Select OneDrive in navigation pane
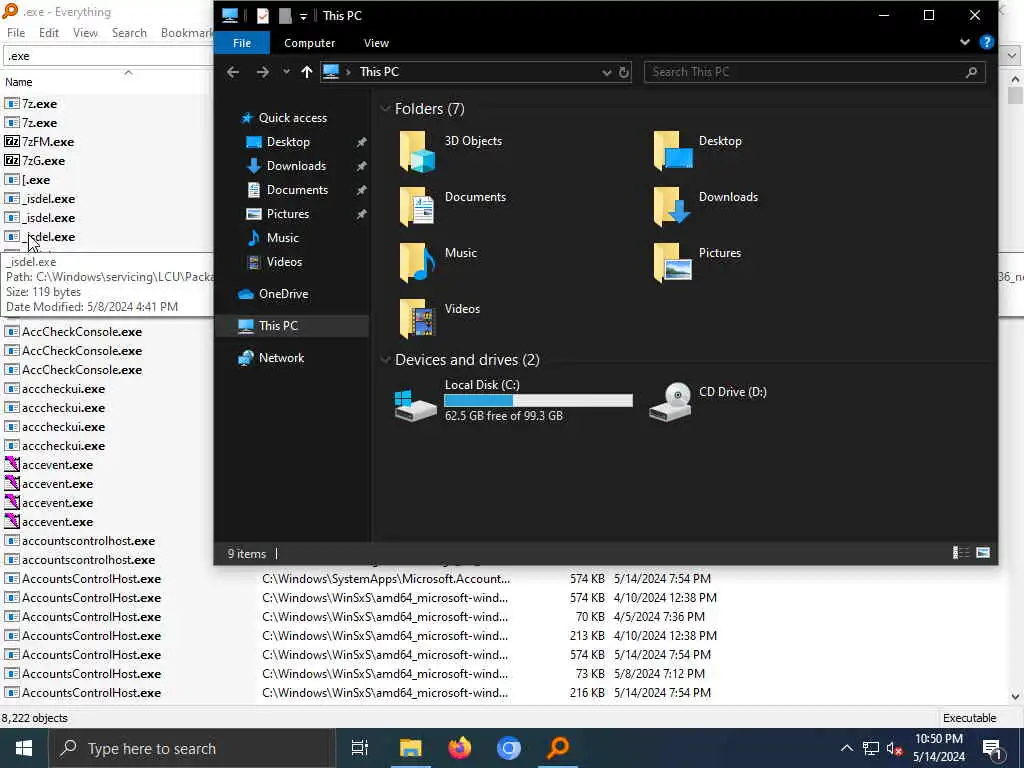The width and height of the screenshot is (1024, 768). coord(283,294)
